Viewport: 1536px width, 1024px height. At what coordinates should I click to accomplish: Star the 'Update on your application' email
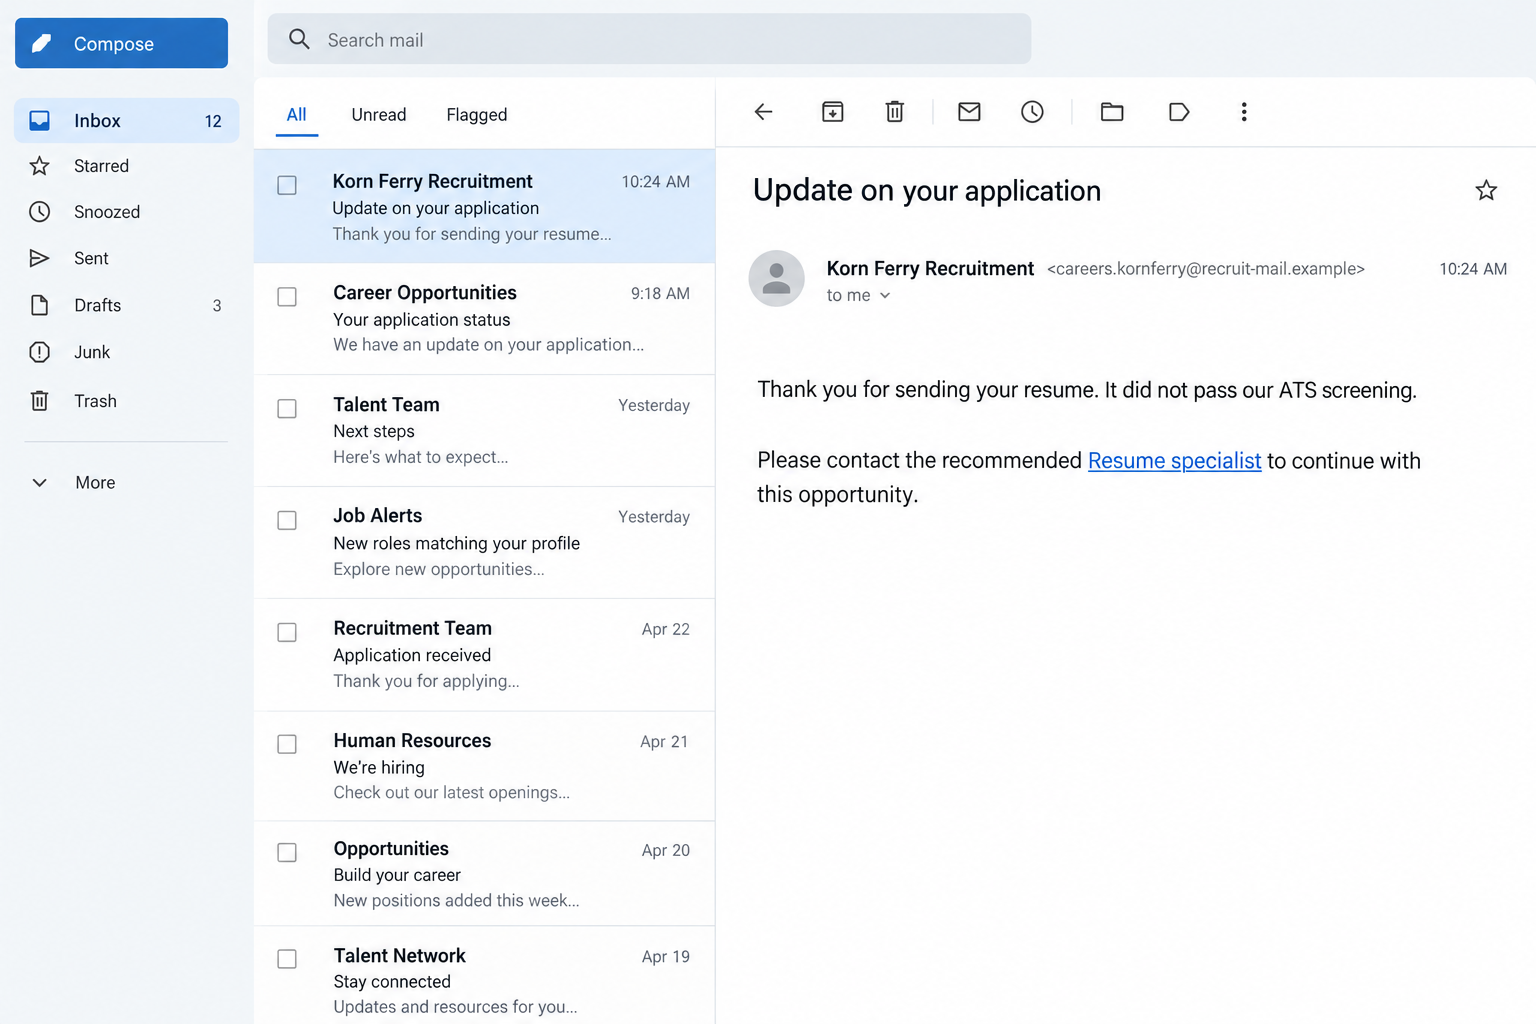pyautogui.click(x=1486, y=190)
